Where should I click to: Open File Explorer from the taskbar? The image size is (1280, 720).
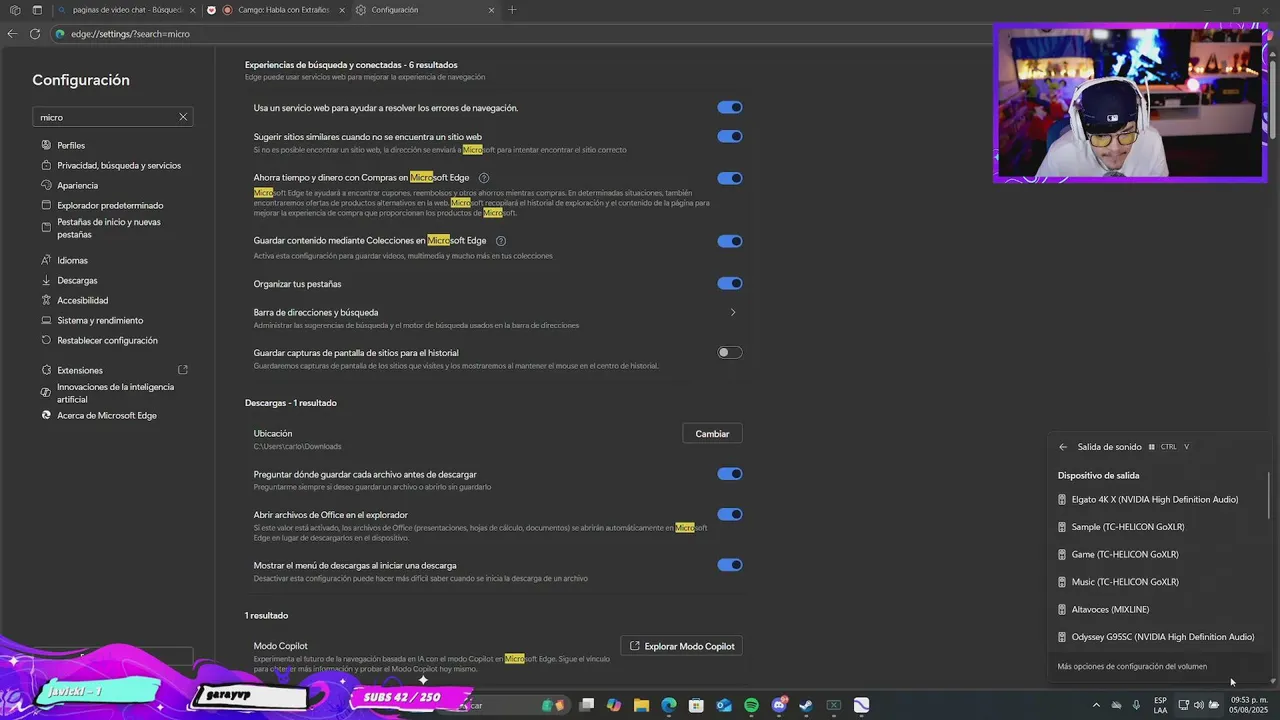(x=641, y=705)
